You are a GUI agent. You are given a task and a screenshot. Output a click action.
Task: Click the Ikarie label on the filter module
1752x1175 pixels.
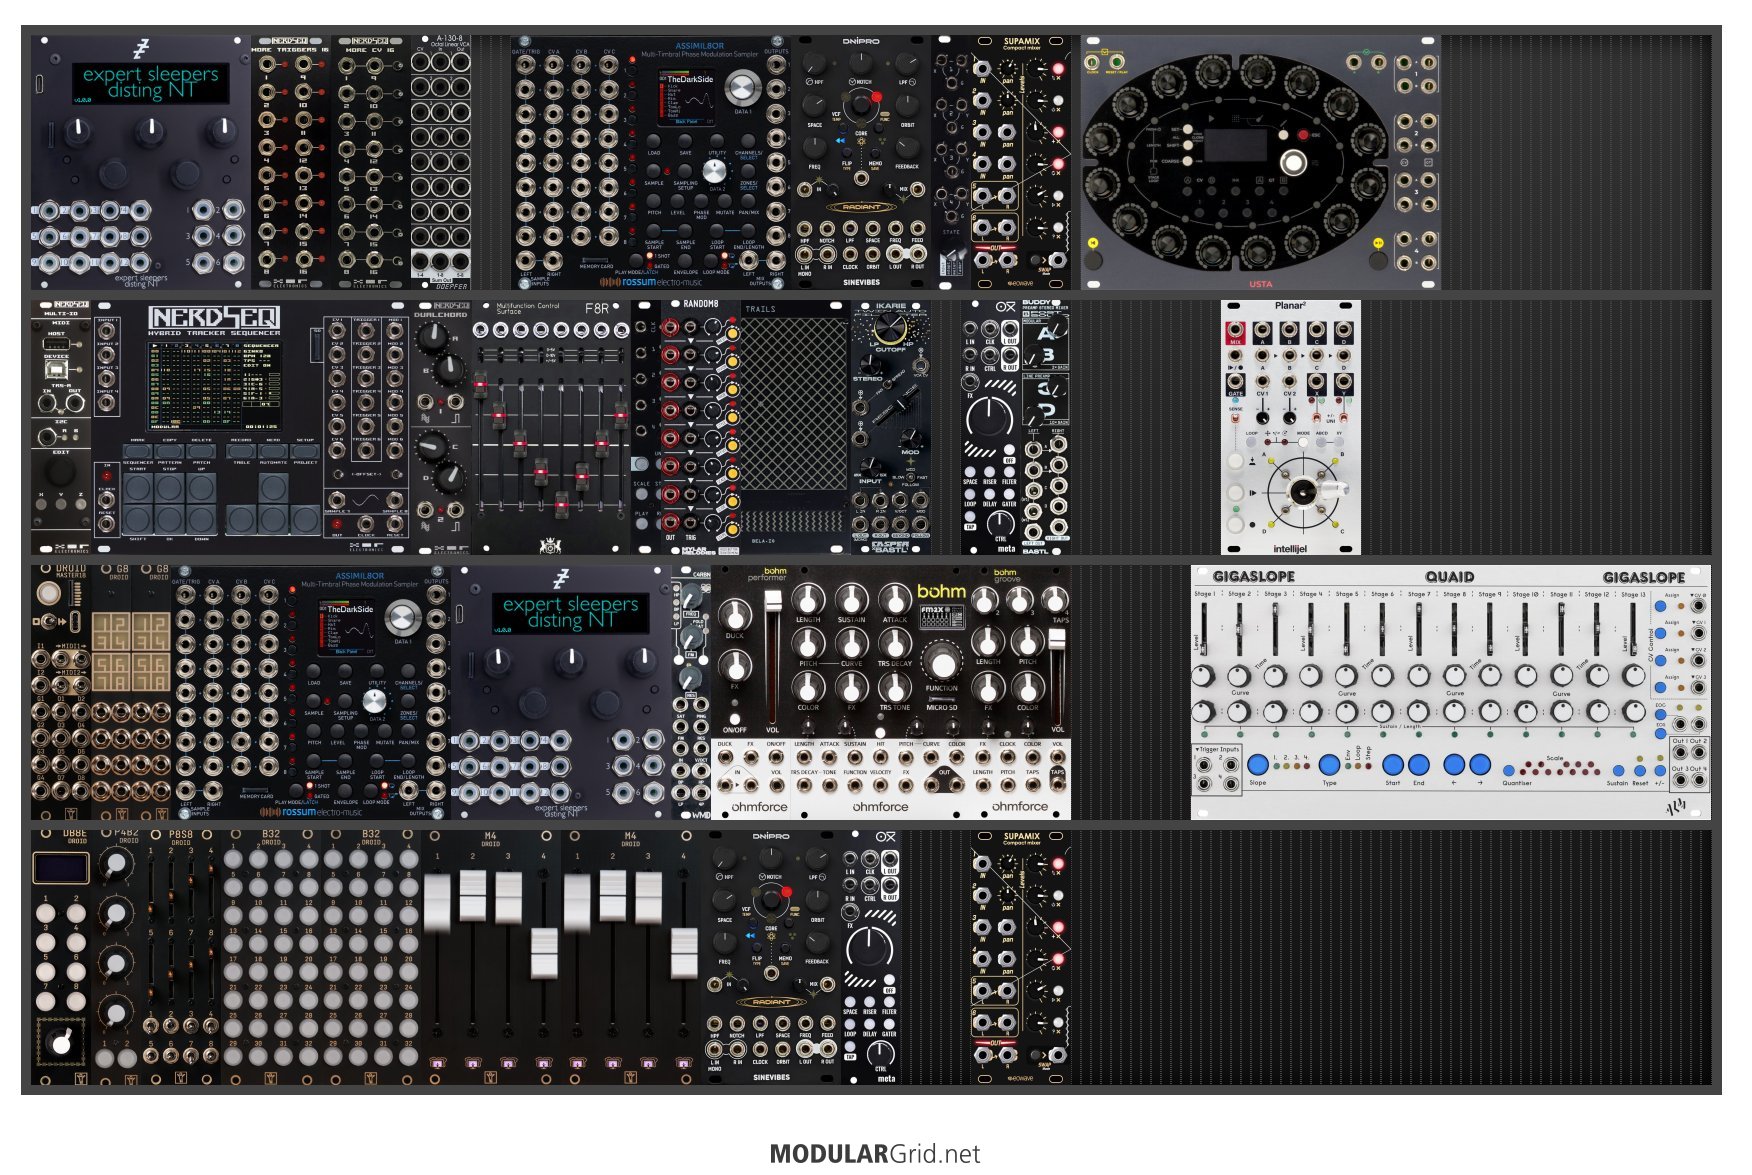tap(890, 306)
